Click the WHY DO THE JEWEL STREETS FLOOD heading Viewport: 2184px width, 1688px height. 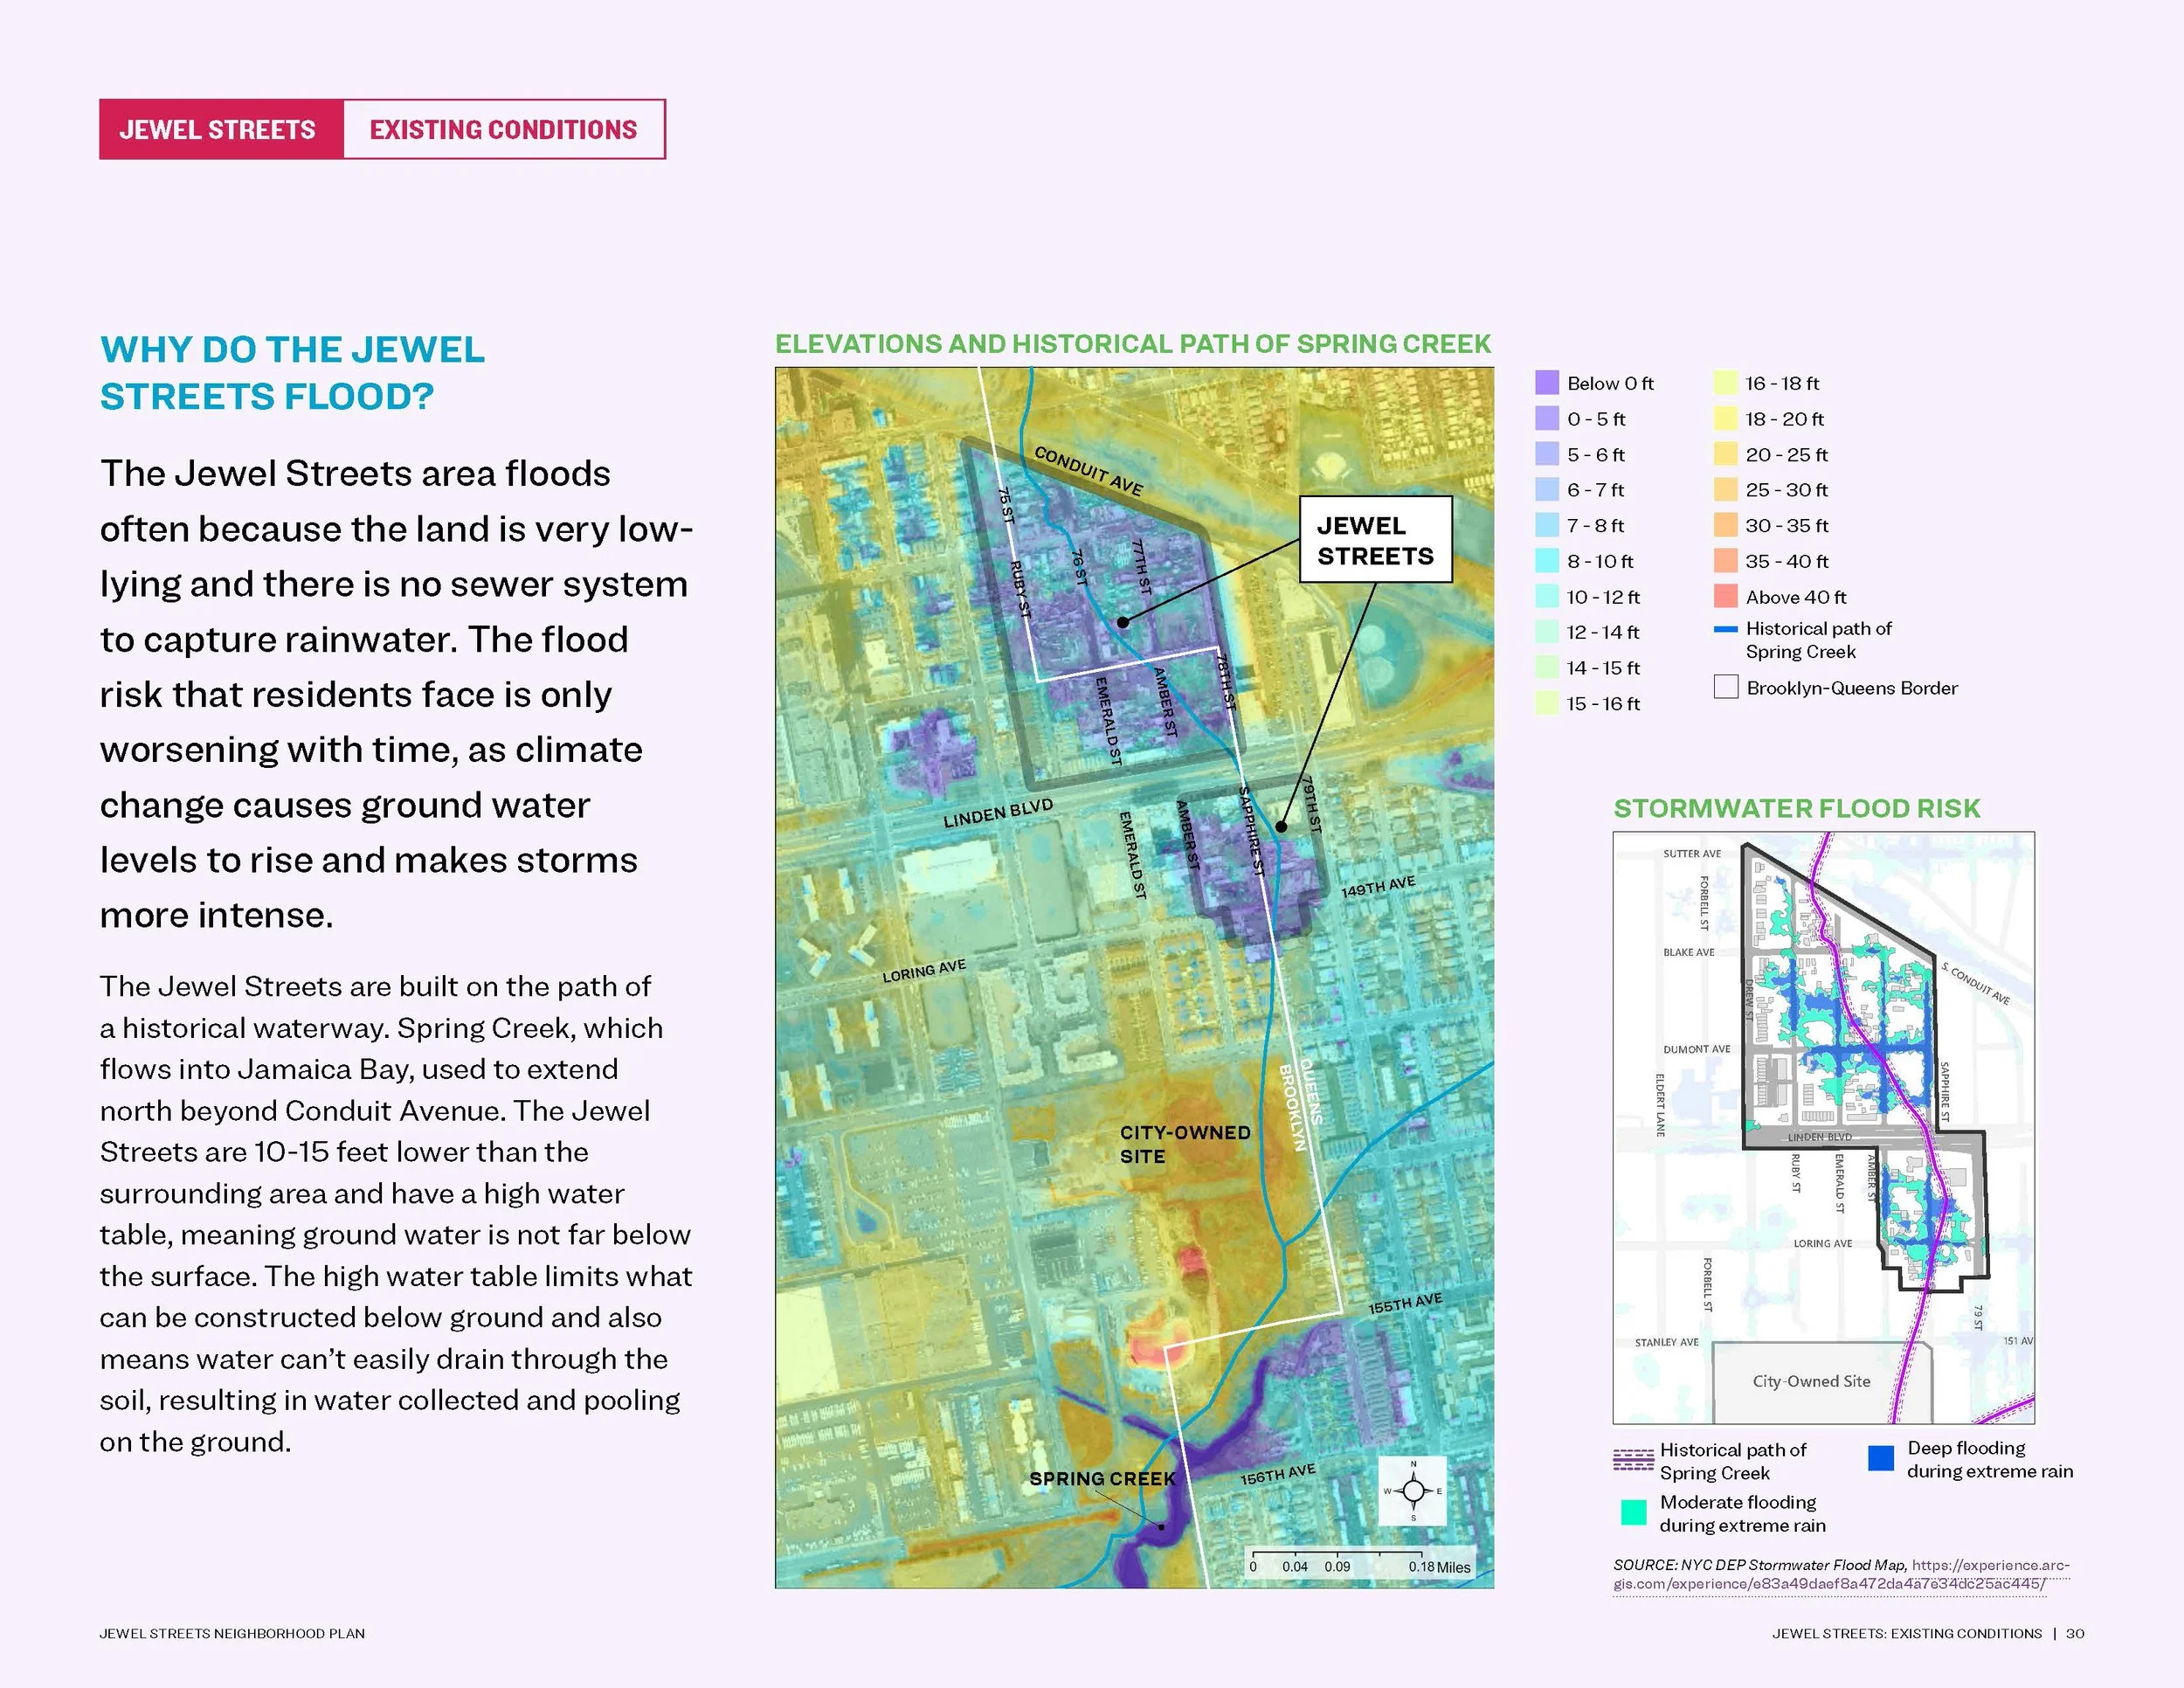[x=292, y=372]
